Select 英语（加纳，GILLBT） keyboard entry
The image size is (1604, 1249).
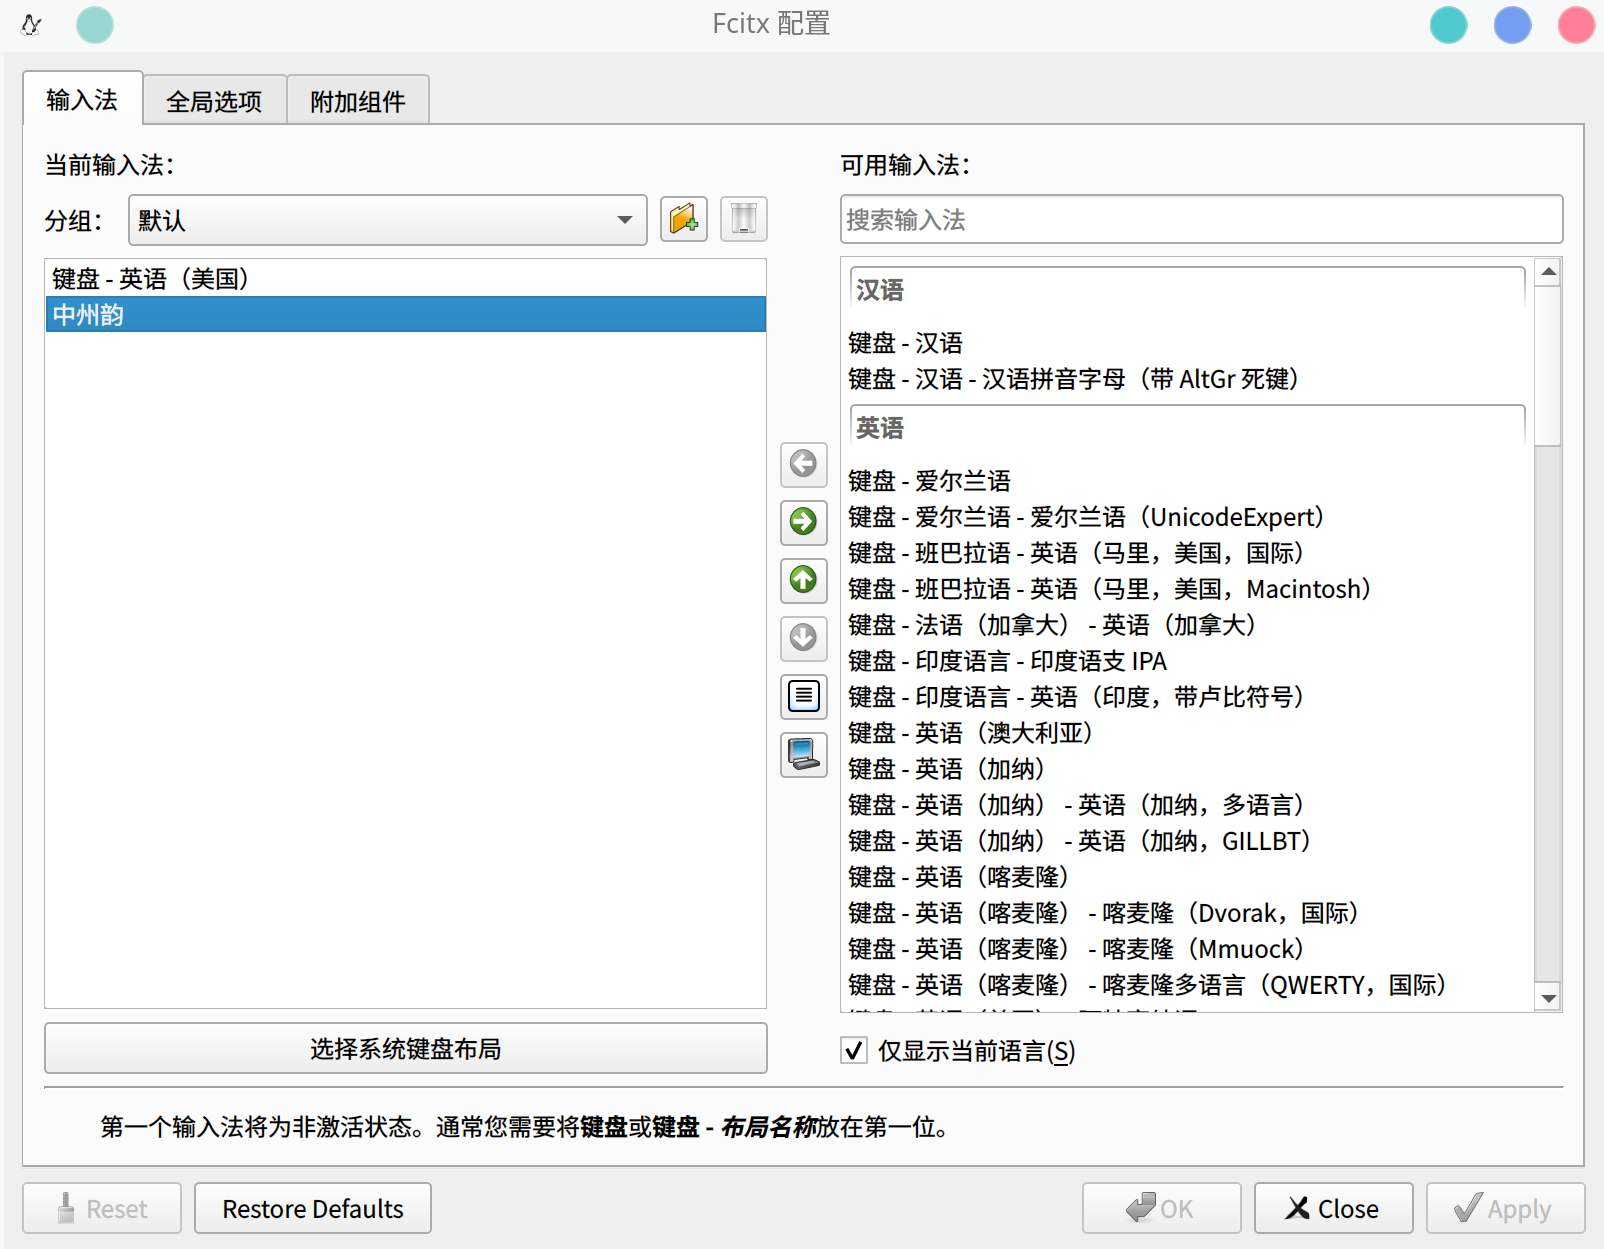click(1187, 841)
